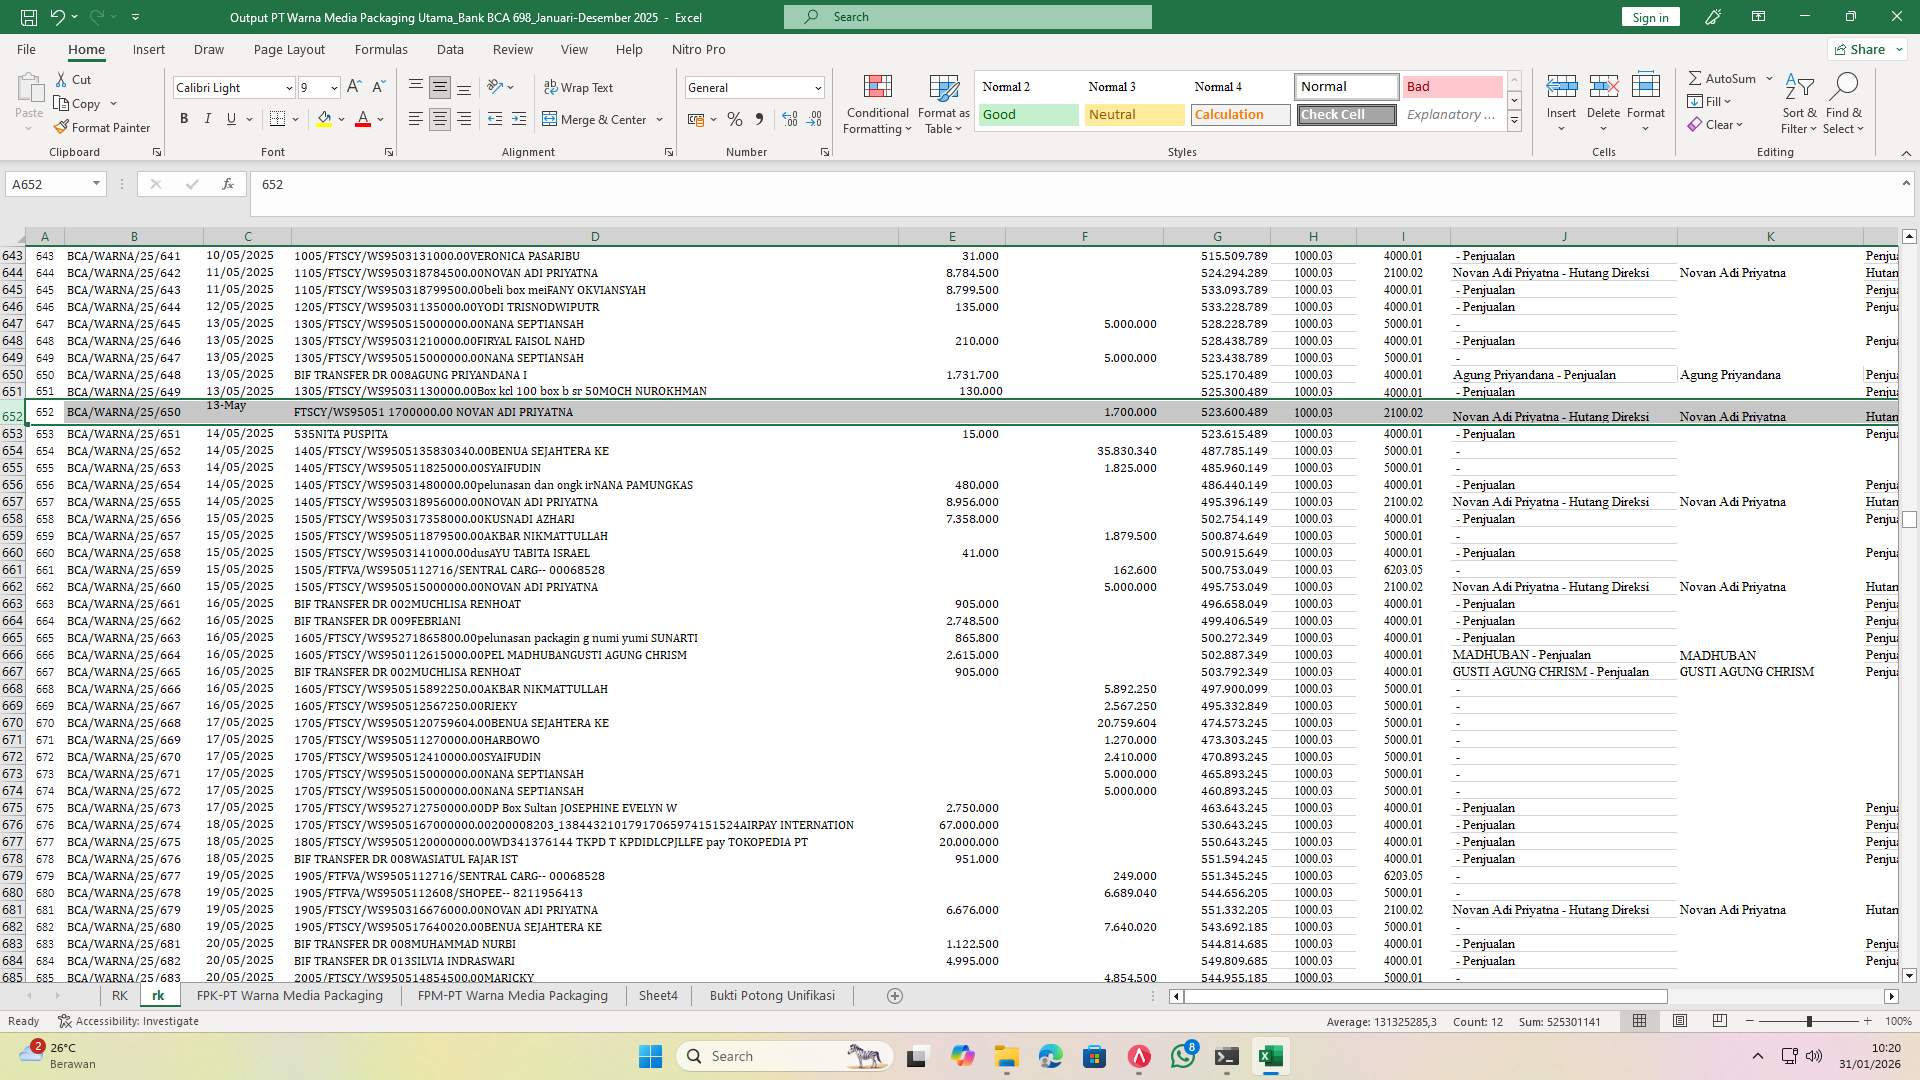Click the Sign in button
1920x1080 pixels.
tap(1649, 16)
